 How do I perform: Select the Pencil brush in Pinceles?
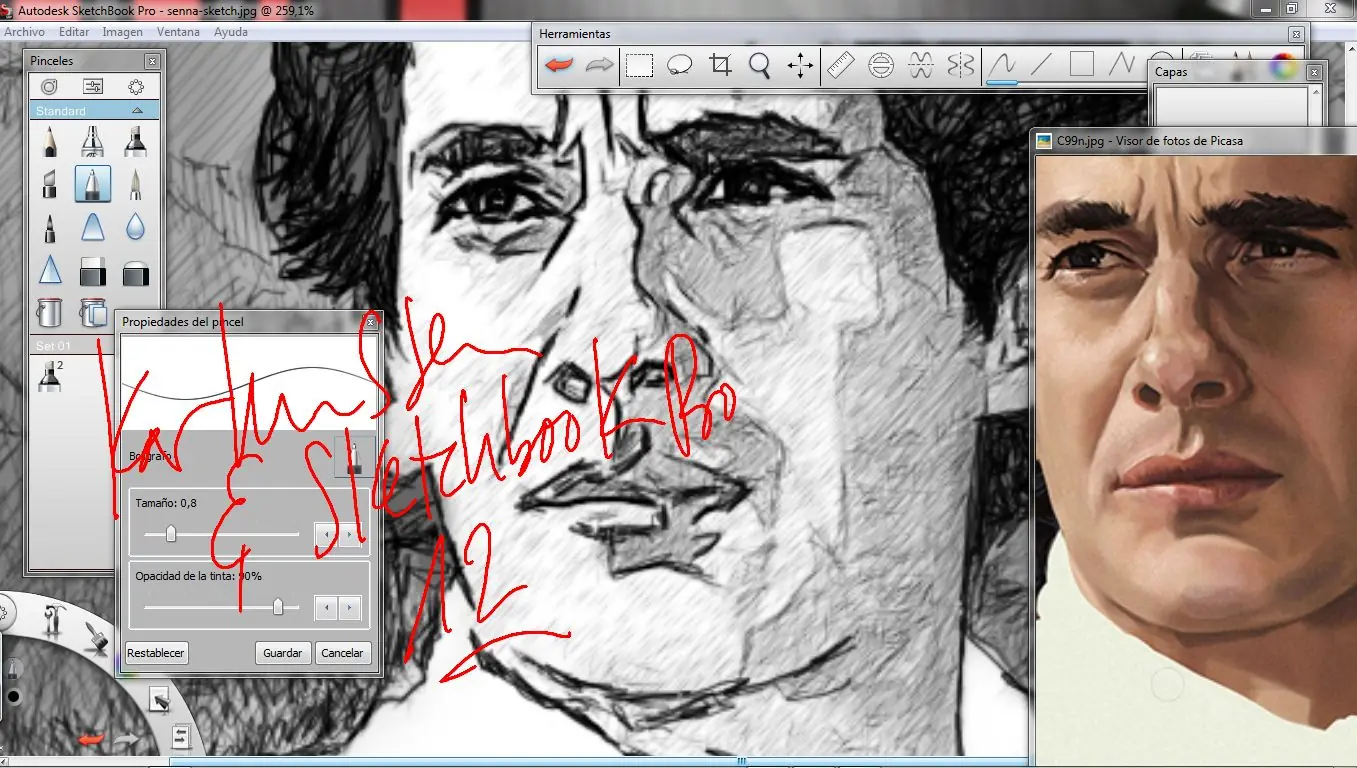(50, 141)
